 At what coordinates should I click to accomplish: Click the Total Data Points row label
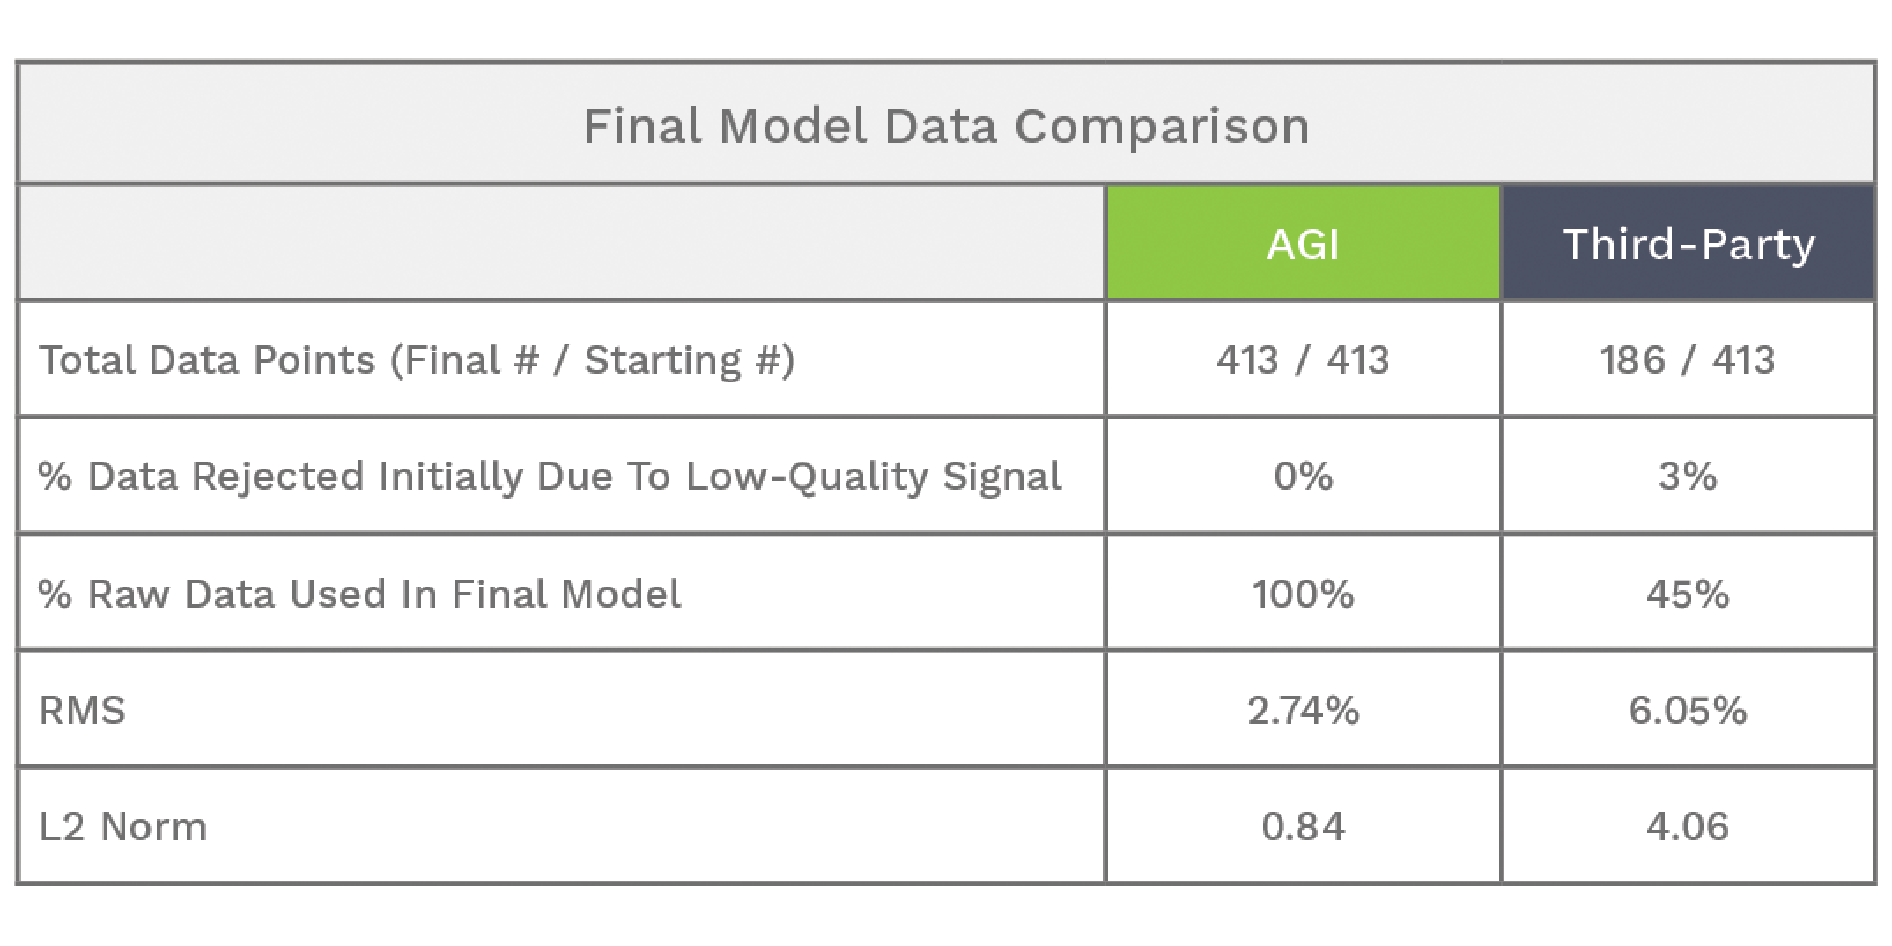click(x=417, y=360)
